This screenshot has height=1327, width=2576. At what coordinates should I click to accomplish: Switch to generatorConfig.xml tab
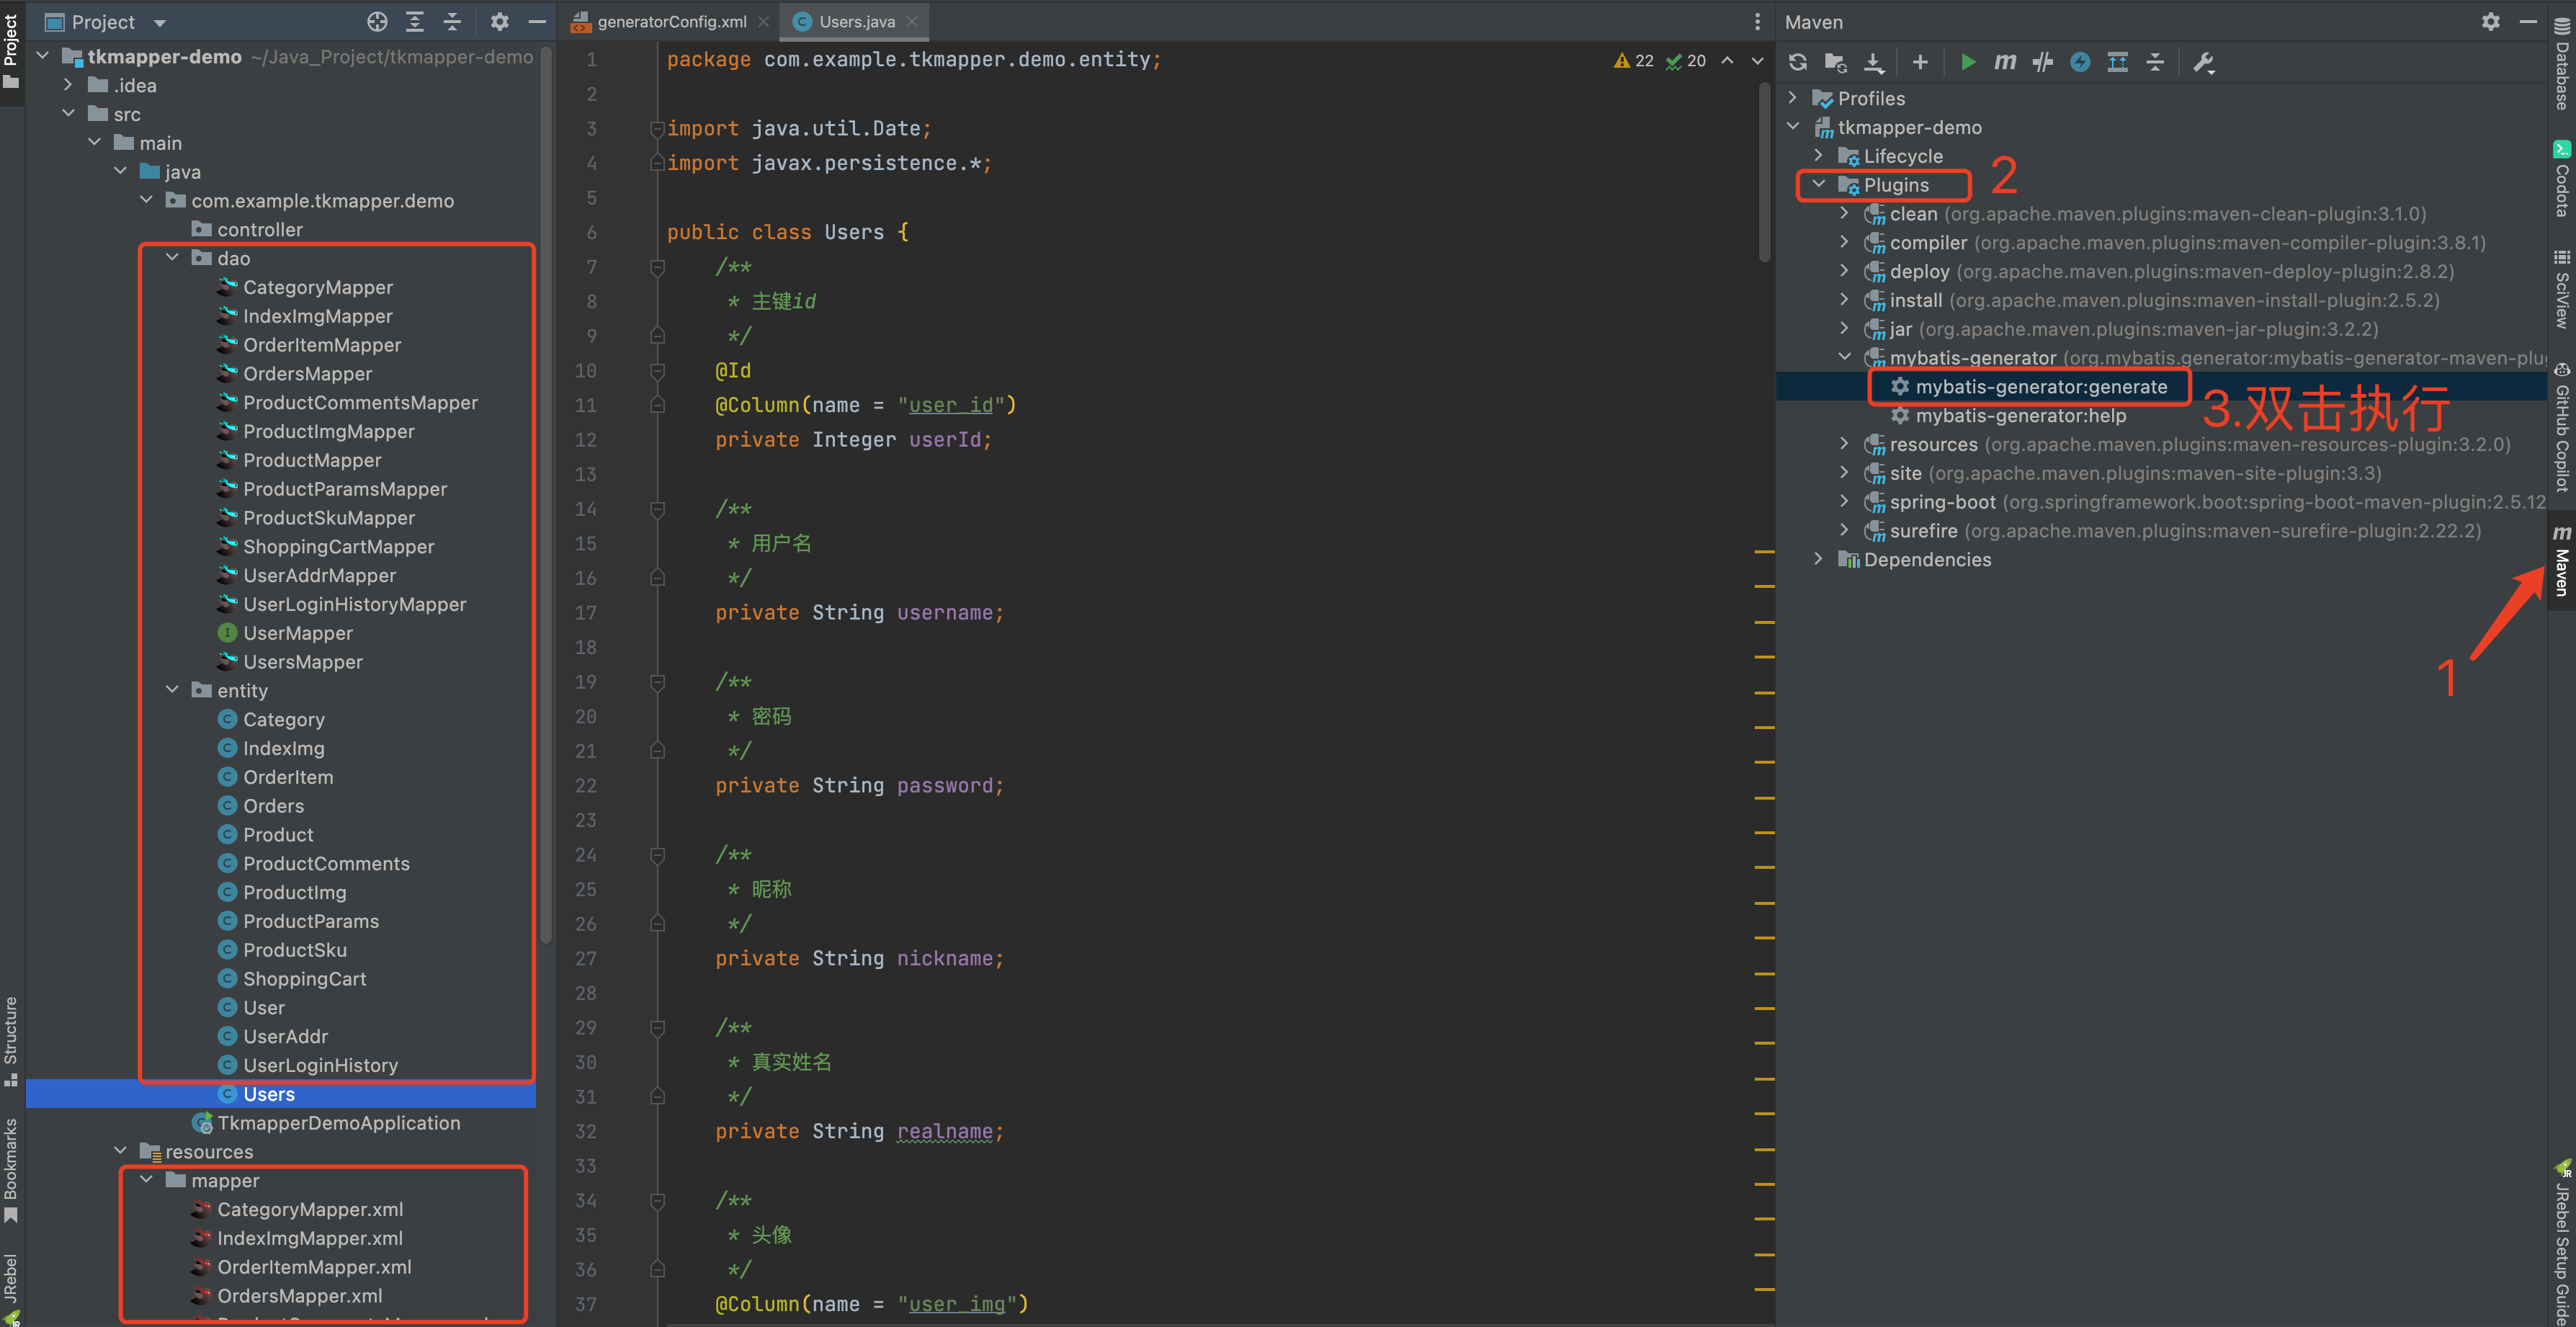tap(671, 21)
